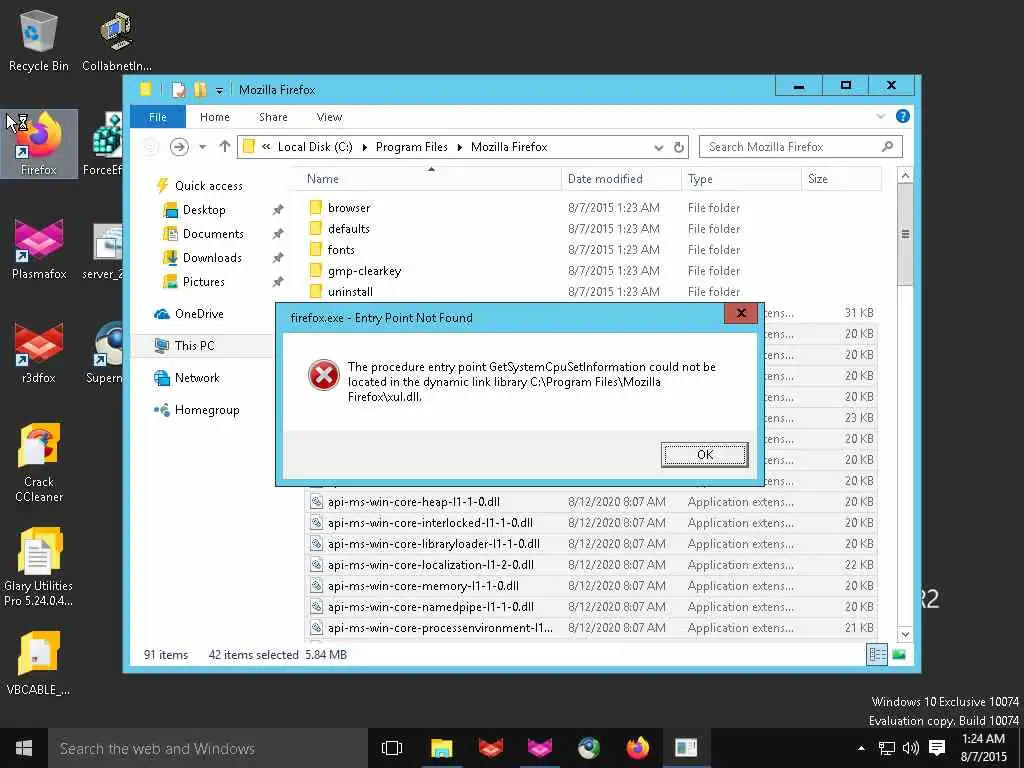1024x768 pixels.
Task: Expand the address bar history dropdown
Action: coord(659,148)
